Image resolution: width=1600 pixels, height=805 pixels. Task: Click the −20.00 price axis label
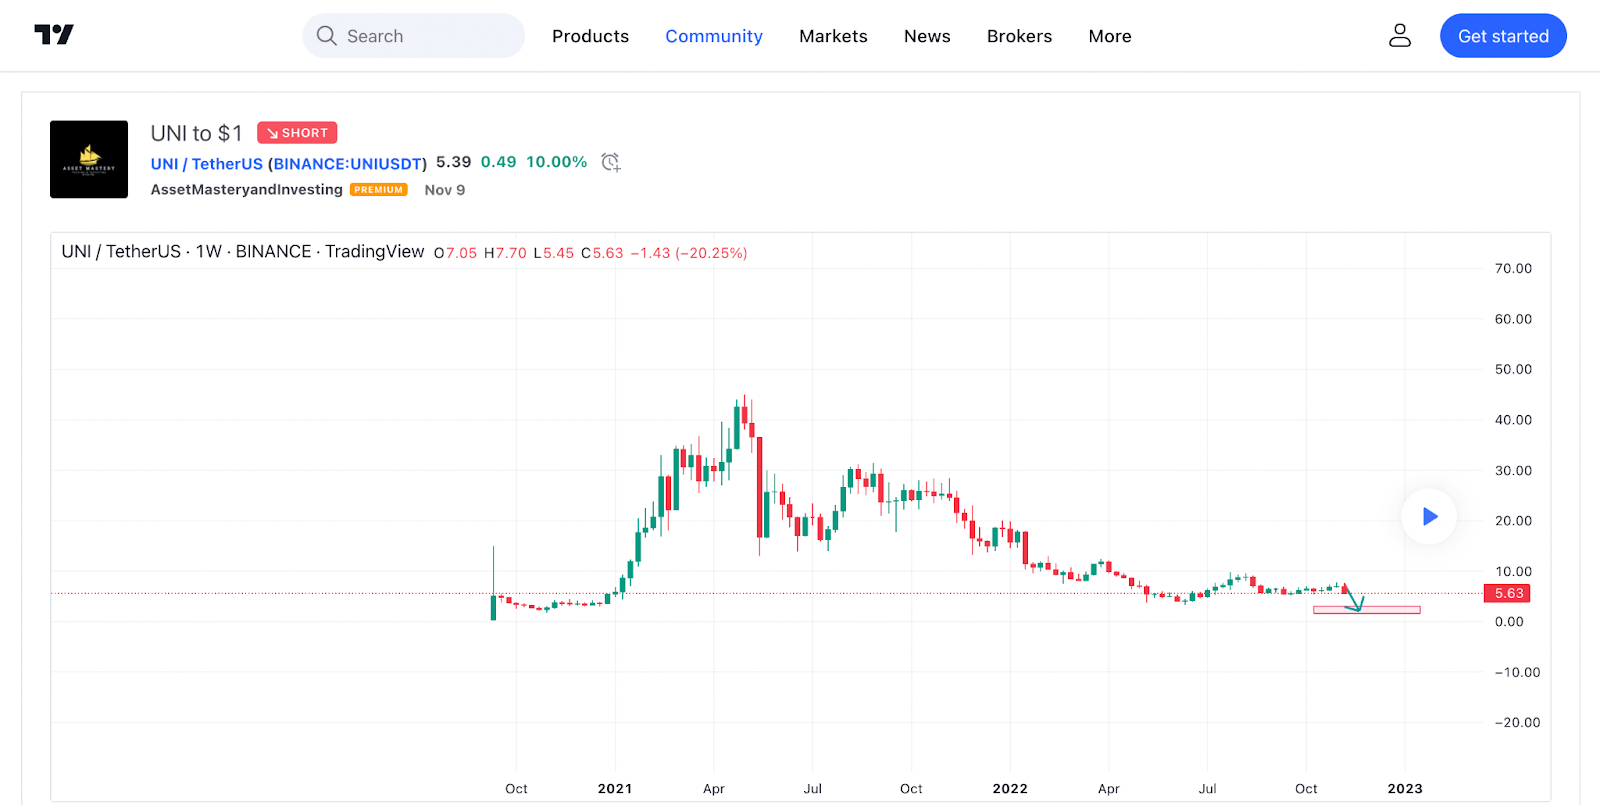(1517, 722)
